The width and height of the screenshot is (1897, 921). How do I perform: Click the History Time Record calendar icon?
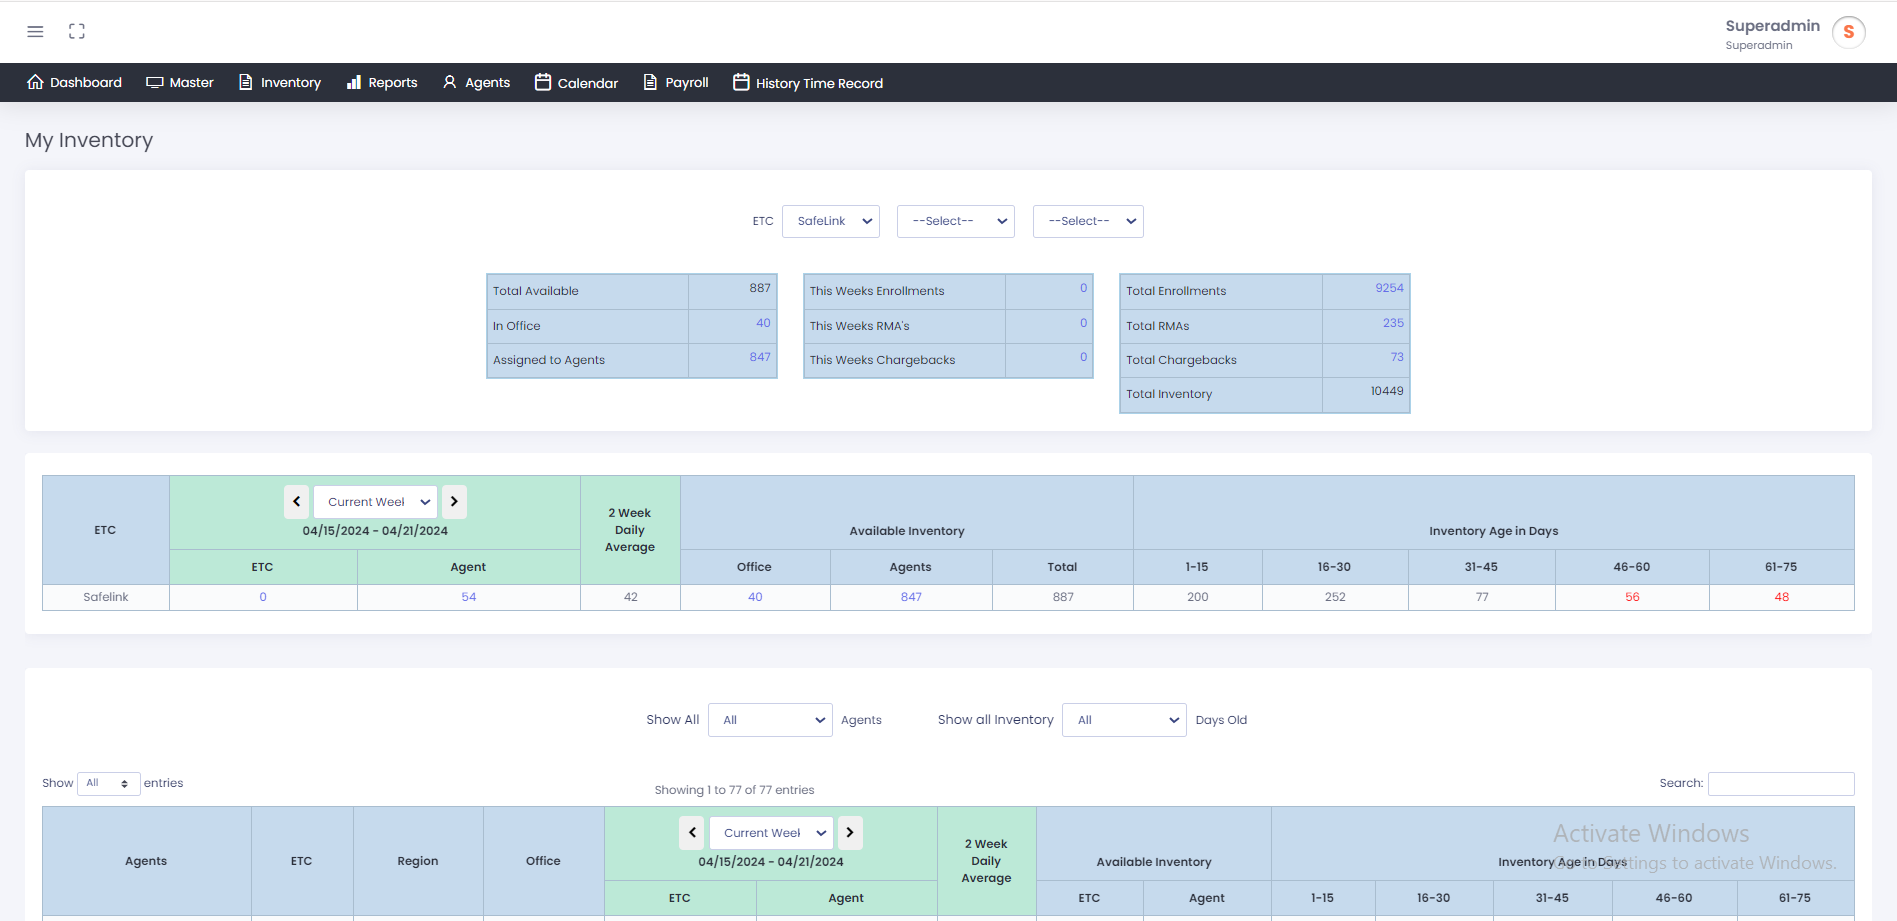[x=741, y=82]
